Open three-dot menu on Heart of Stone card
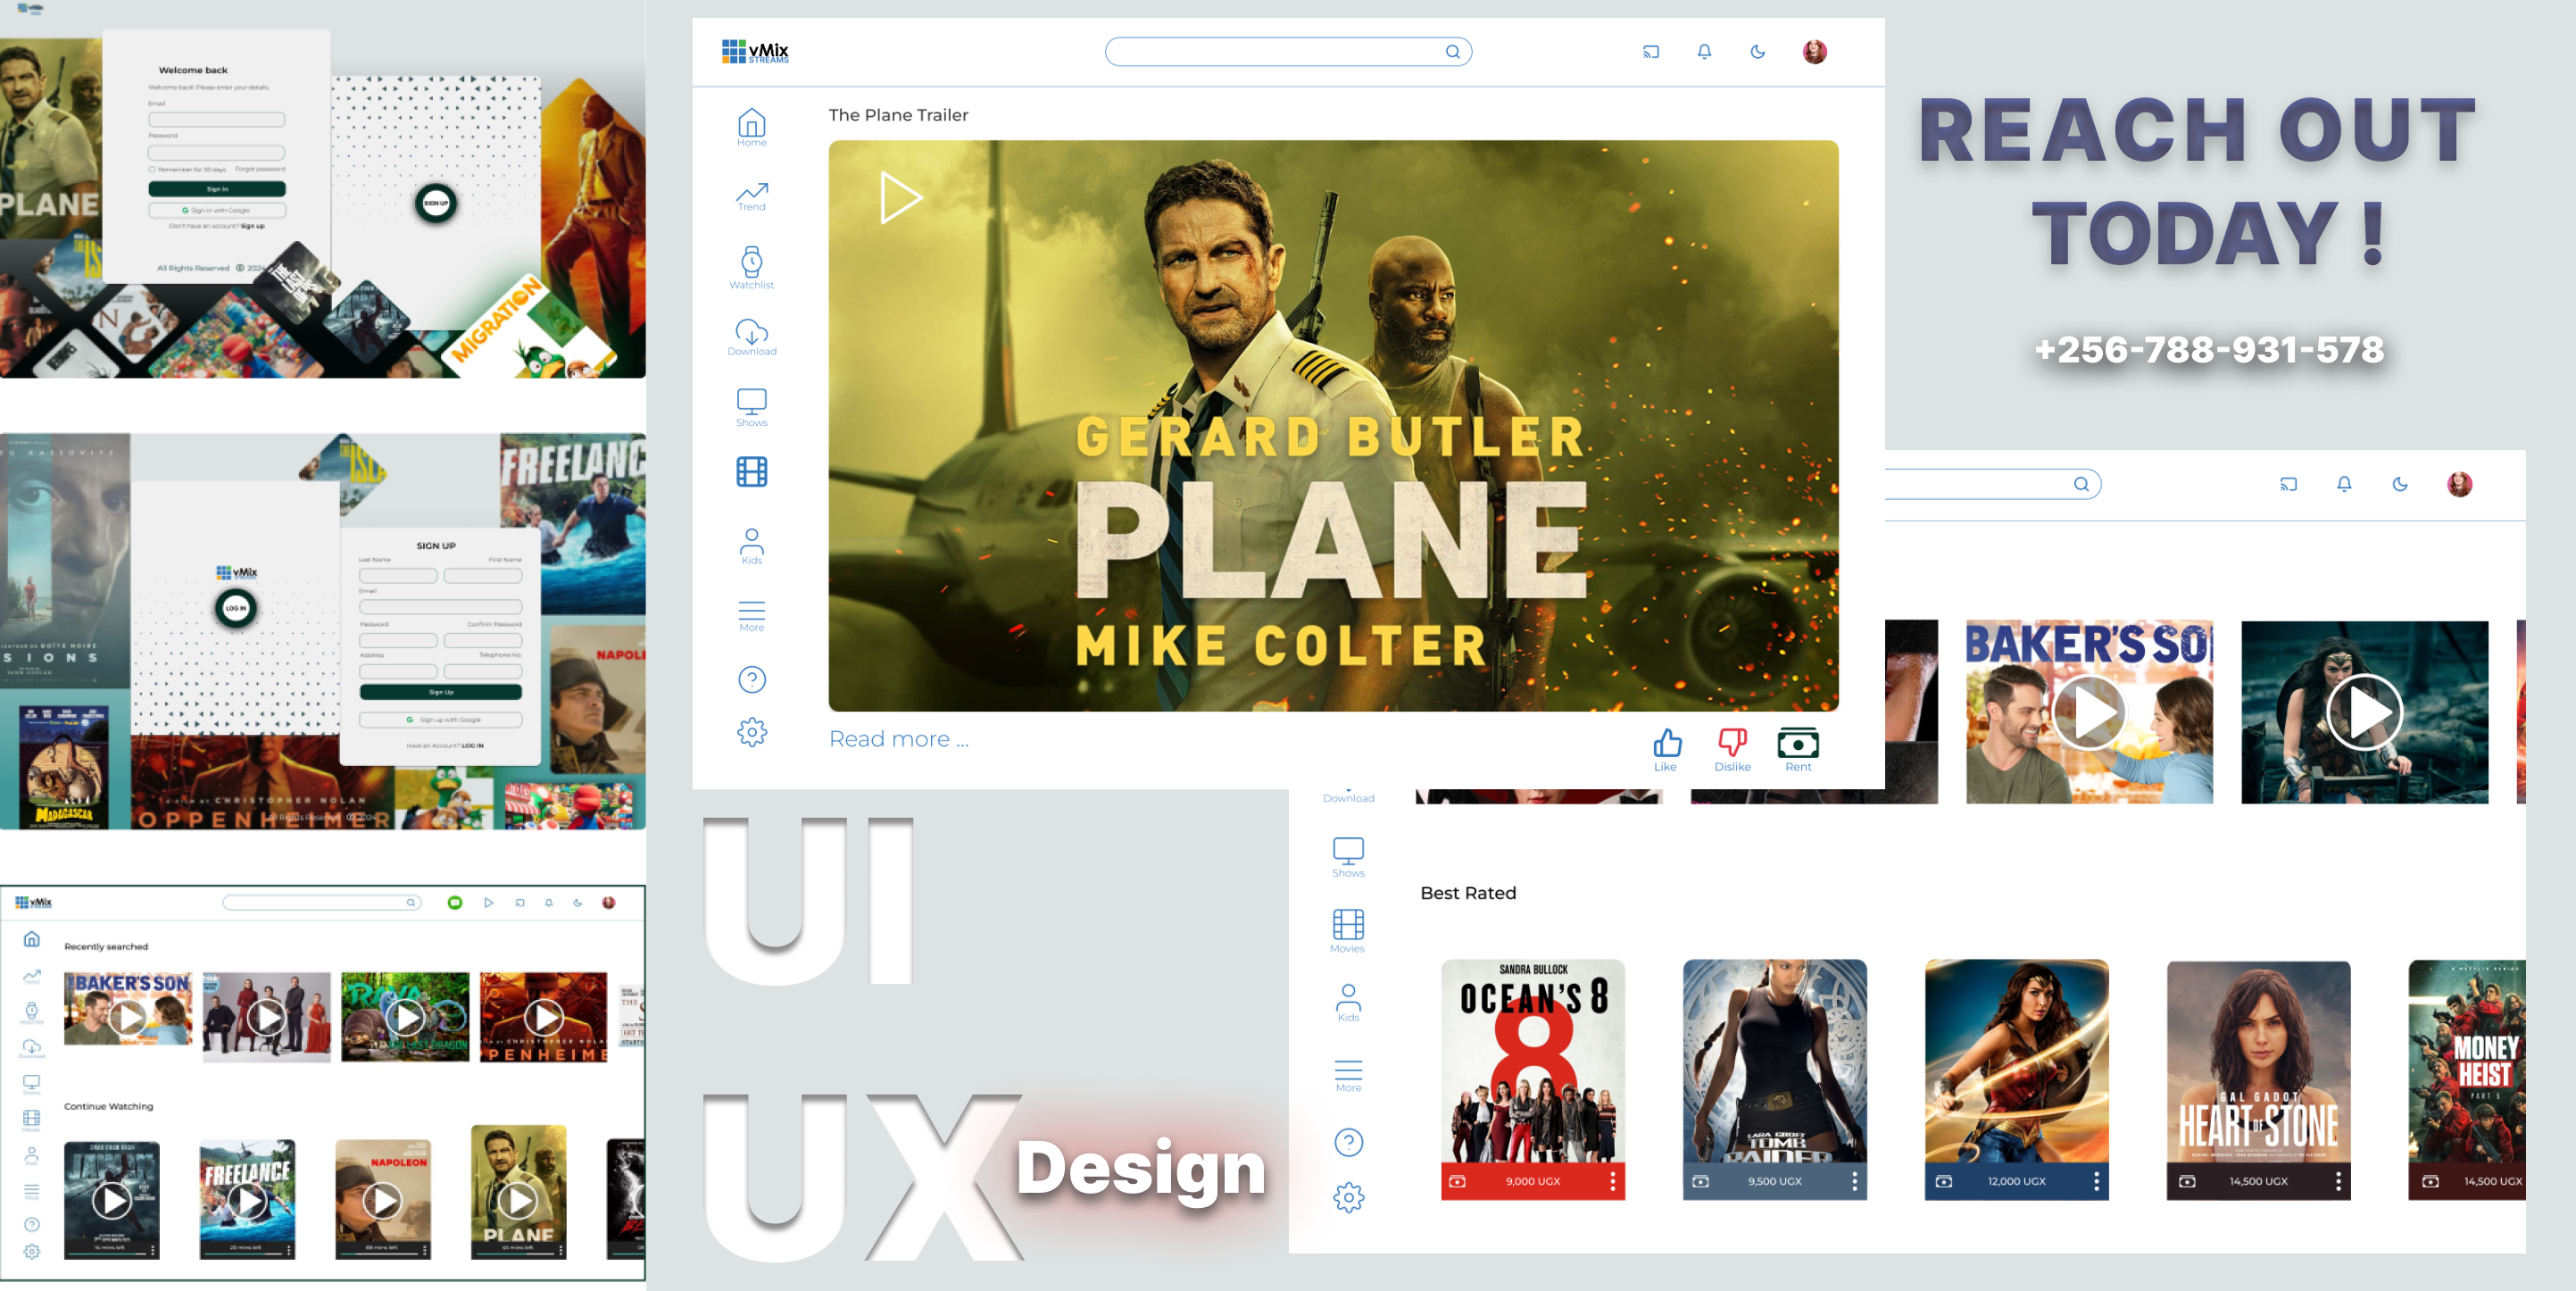Viewport: 2576px width, 1291px height. point(2338,1181)
